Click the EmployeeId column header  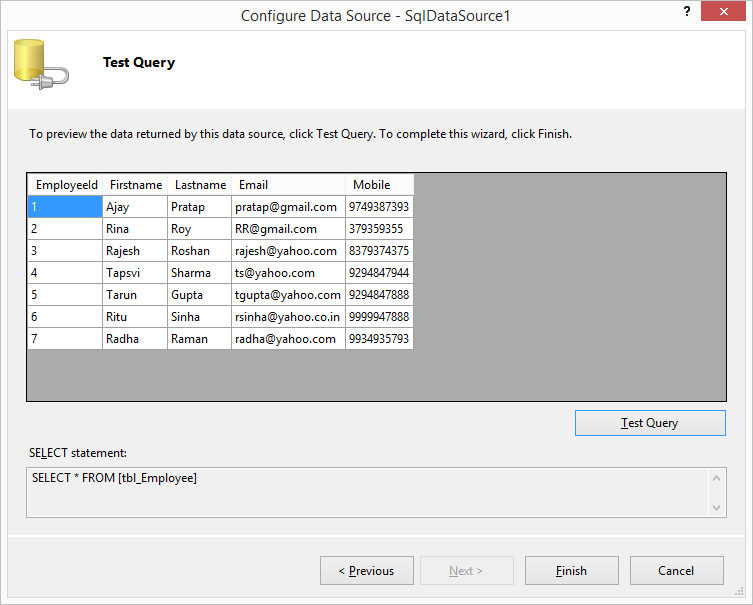point(65,185)
